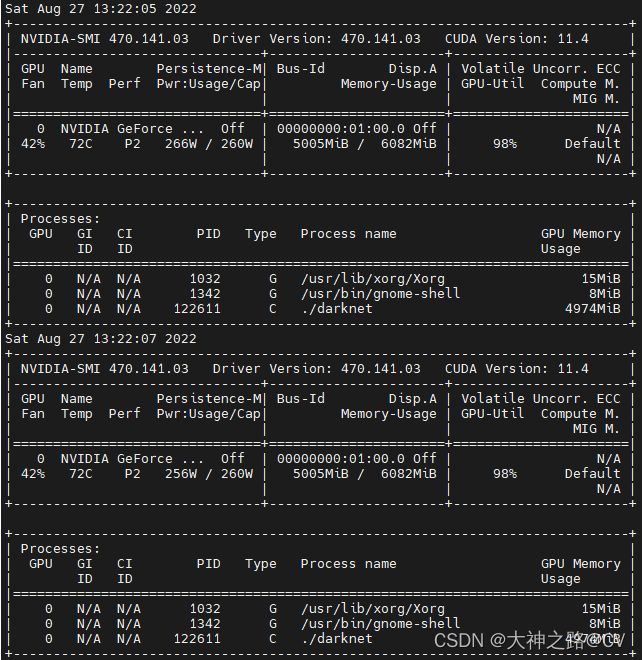The image size is (642, 660).
Task: Click 98% GPU utilization in the 13:22:07 output
Action: pyautogui.click(x=505, y=474)
